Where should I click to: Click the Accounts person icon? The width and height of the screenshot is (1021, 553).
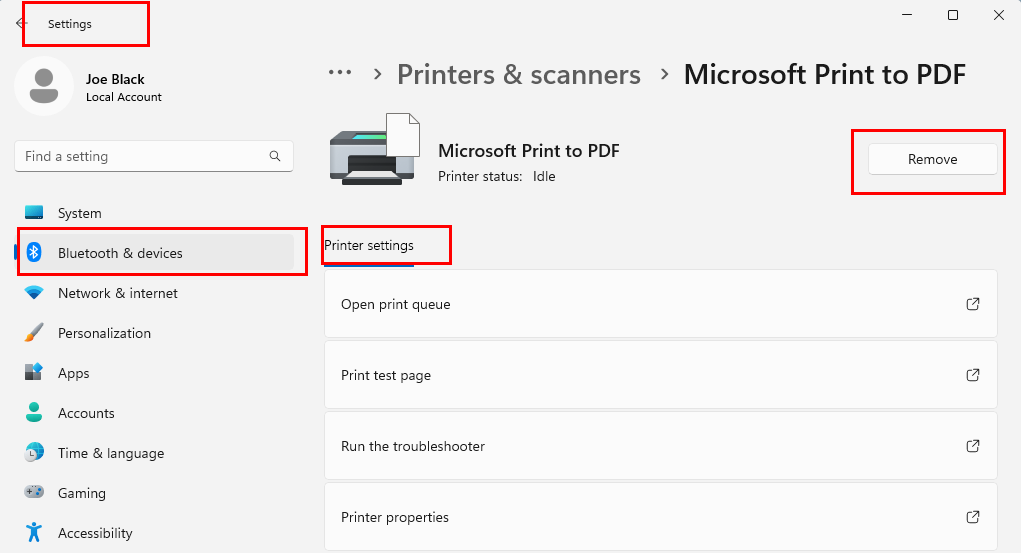click(34, 413)
